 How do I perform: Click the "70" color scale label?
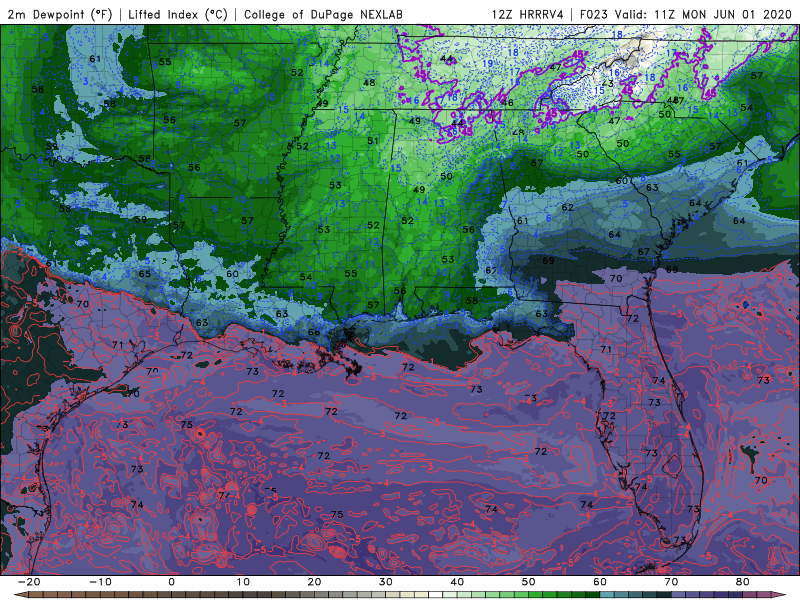tap(671, 582)
